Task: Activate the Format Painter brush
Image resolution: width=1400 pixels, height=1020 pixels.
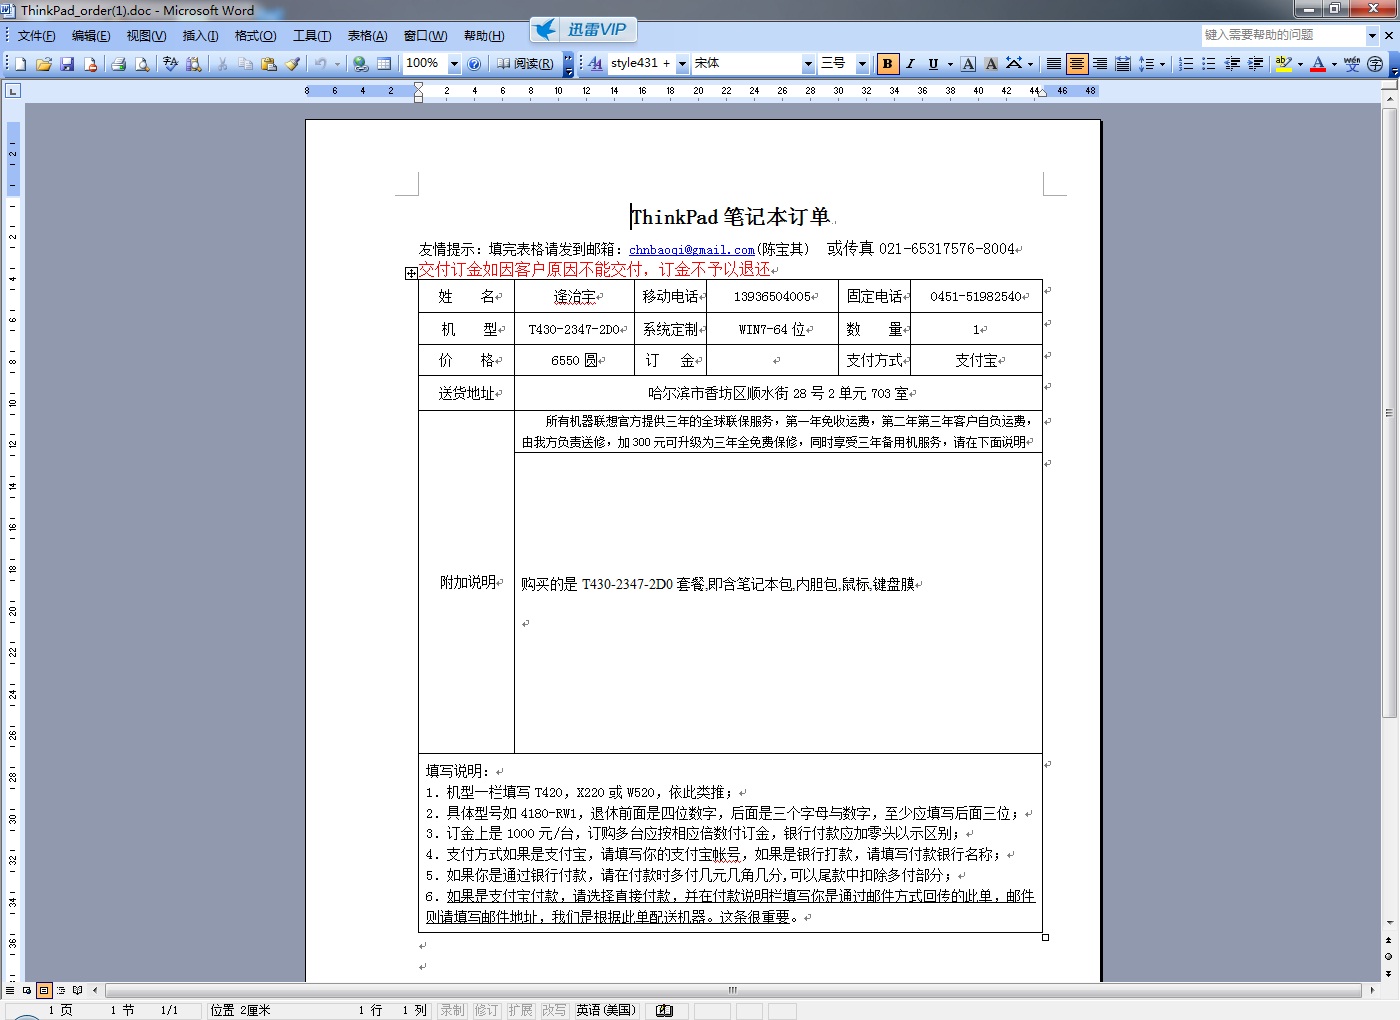Action: (x=292, y=64)
